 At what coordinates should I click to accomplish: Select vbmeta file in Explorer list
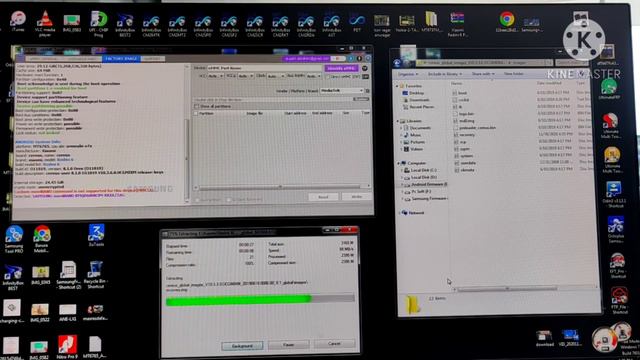pyautogui.click(x=464, y=170)
